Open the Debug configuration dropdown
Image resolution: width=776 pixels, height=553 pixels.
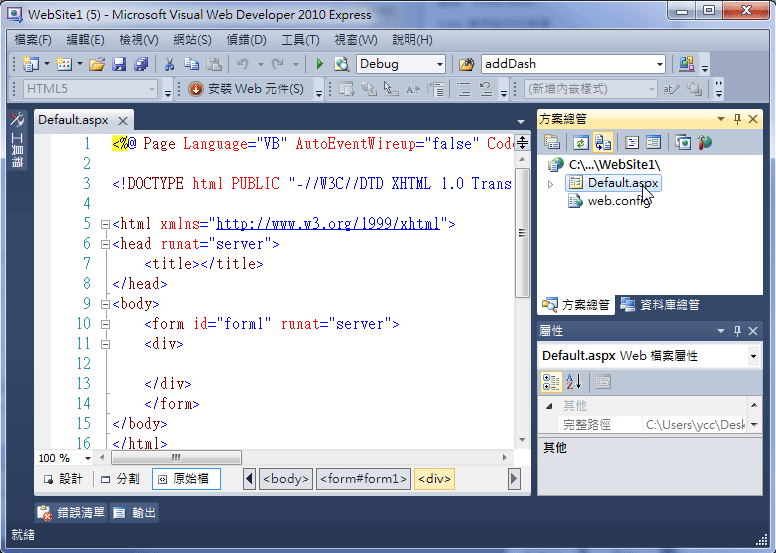point(439,64)
